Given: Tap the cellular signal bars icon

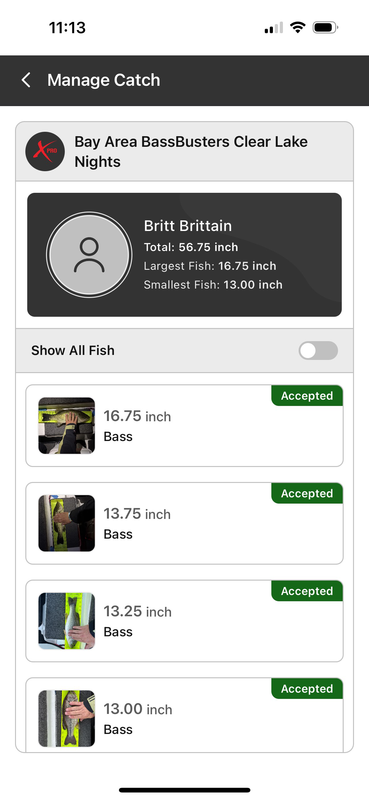Looking at the screenshot, I should tap(273, 28).
